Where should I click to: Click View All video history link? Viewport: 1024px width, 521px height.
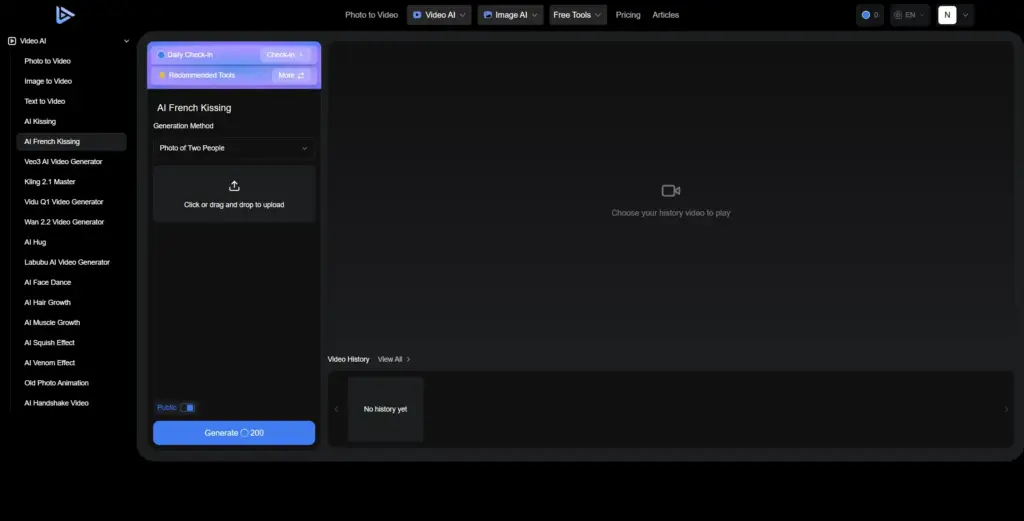click(x=394, y=359)
